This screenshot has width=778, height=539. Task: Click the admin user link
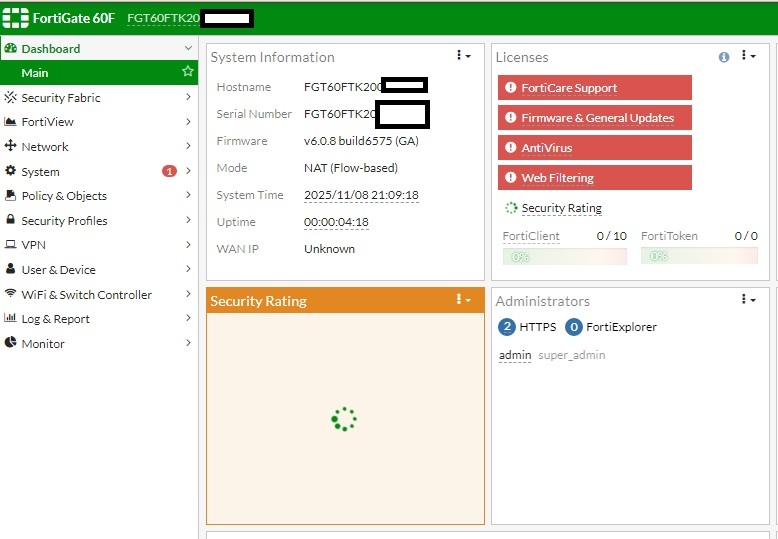coord(515,355)
